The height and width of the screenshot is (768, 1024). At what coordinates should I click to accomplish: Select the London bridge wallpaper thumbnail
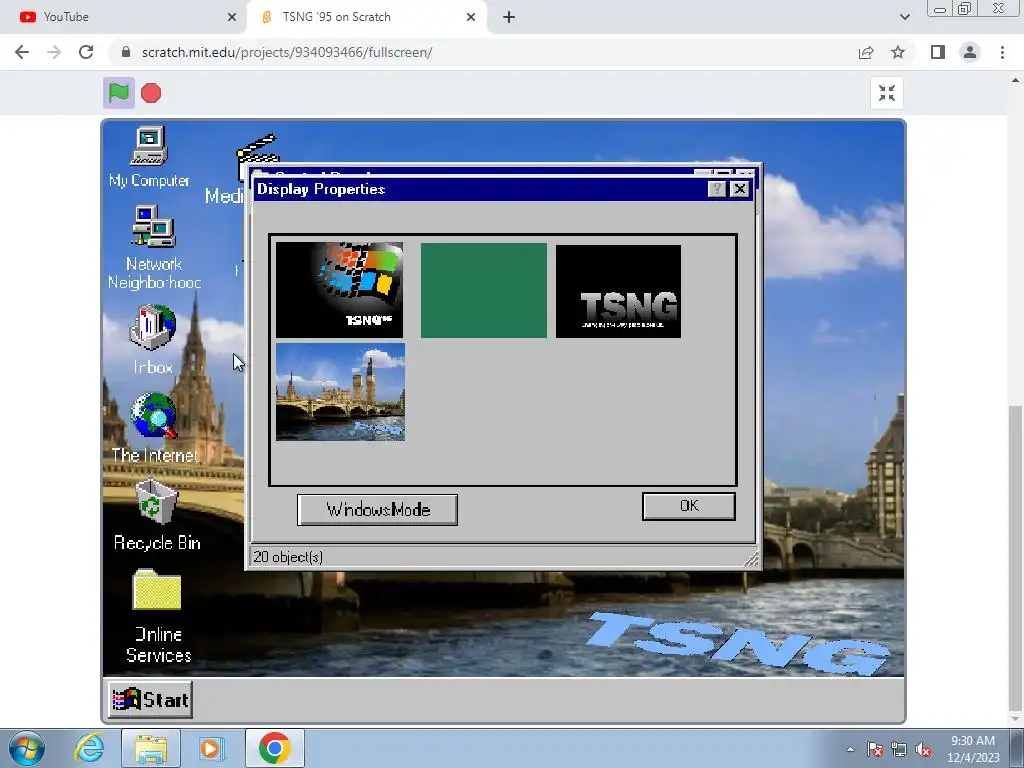coord(340,392)
